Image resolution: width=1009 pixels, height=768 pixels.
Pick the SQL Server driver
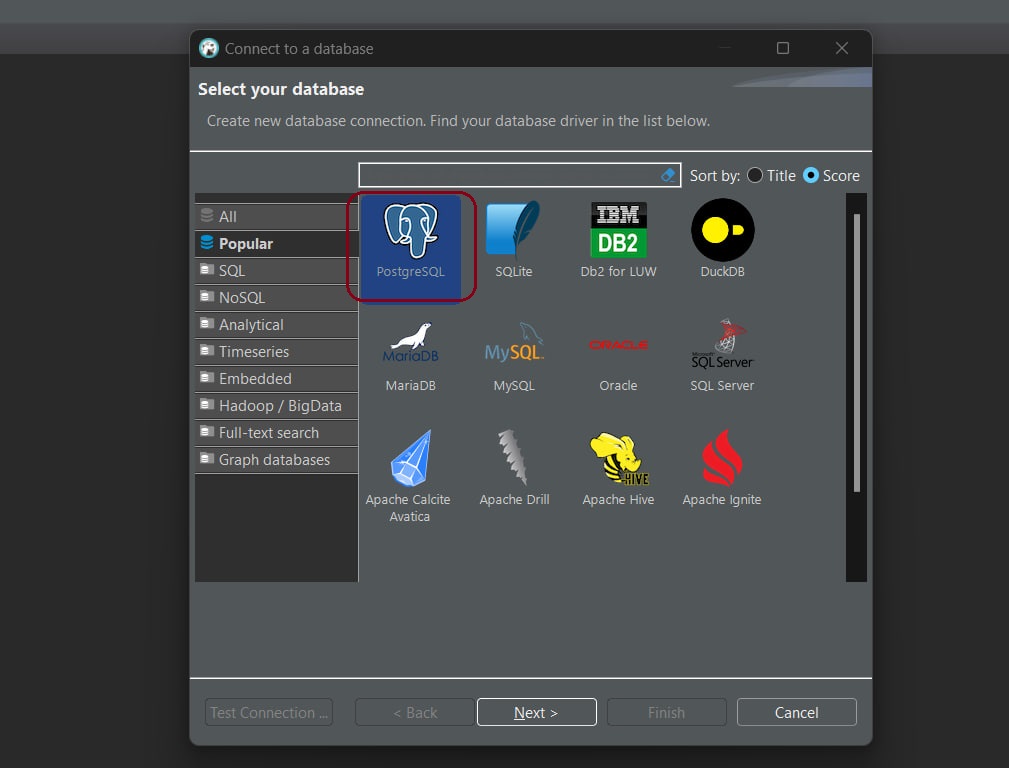(x=722, y=356)
